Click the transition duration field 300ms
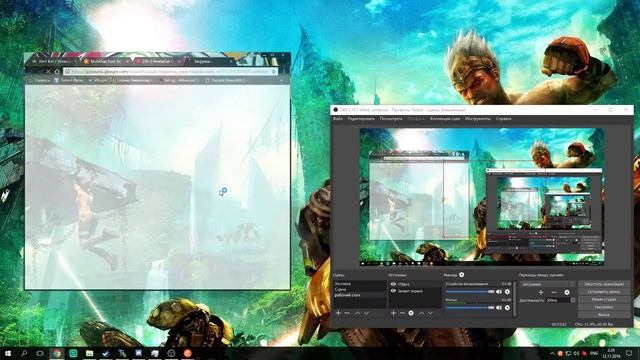Screen dimensions: 640x360 (558, 300)
